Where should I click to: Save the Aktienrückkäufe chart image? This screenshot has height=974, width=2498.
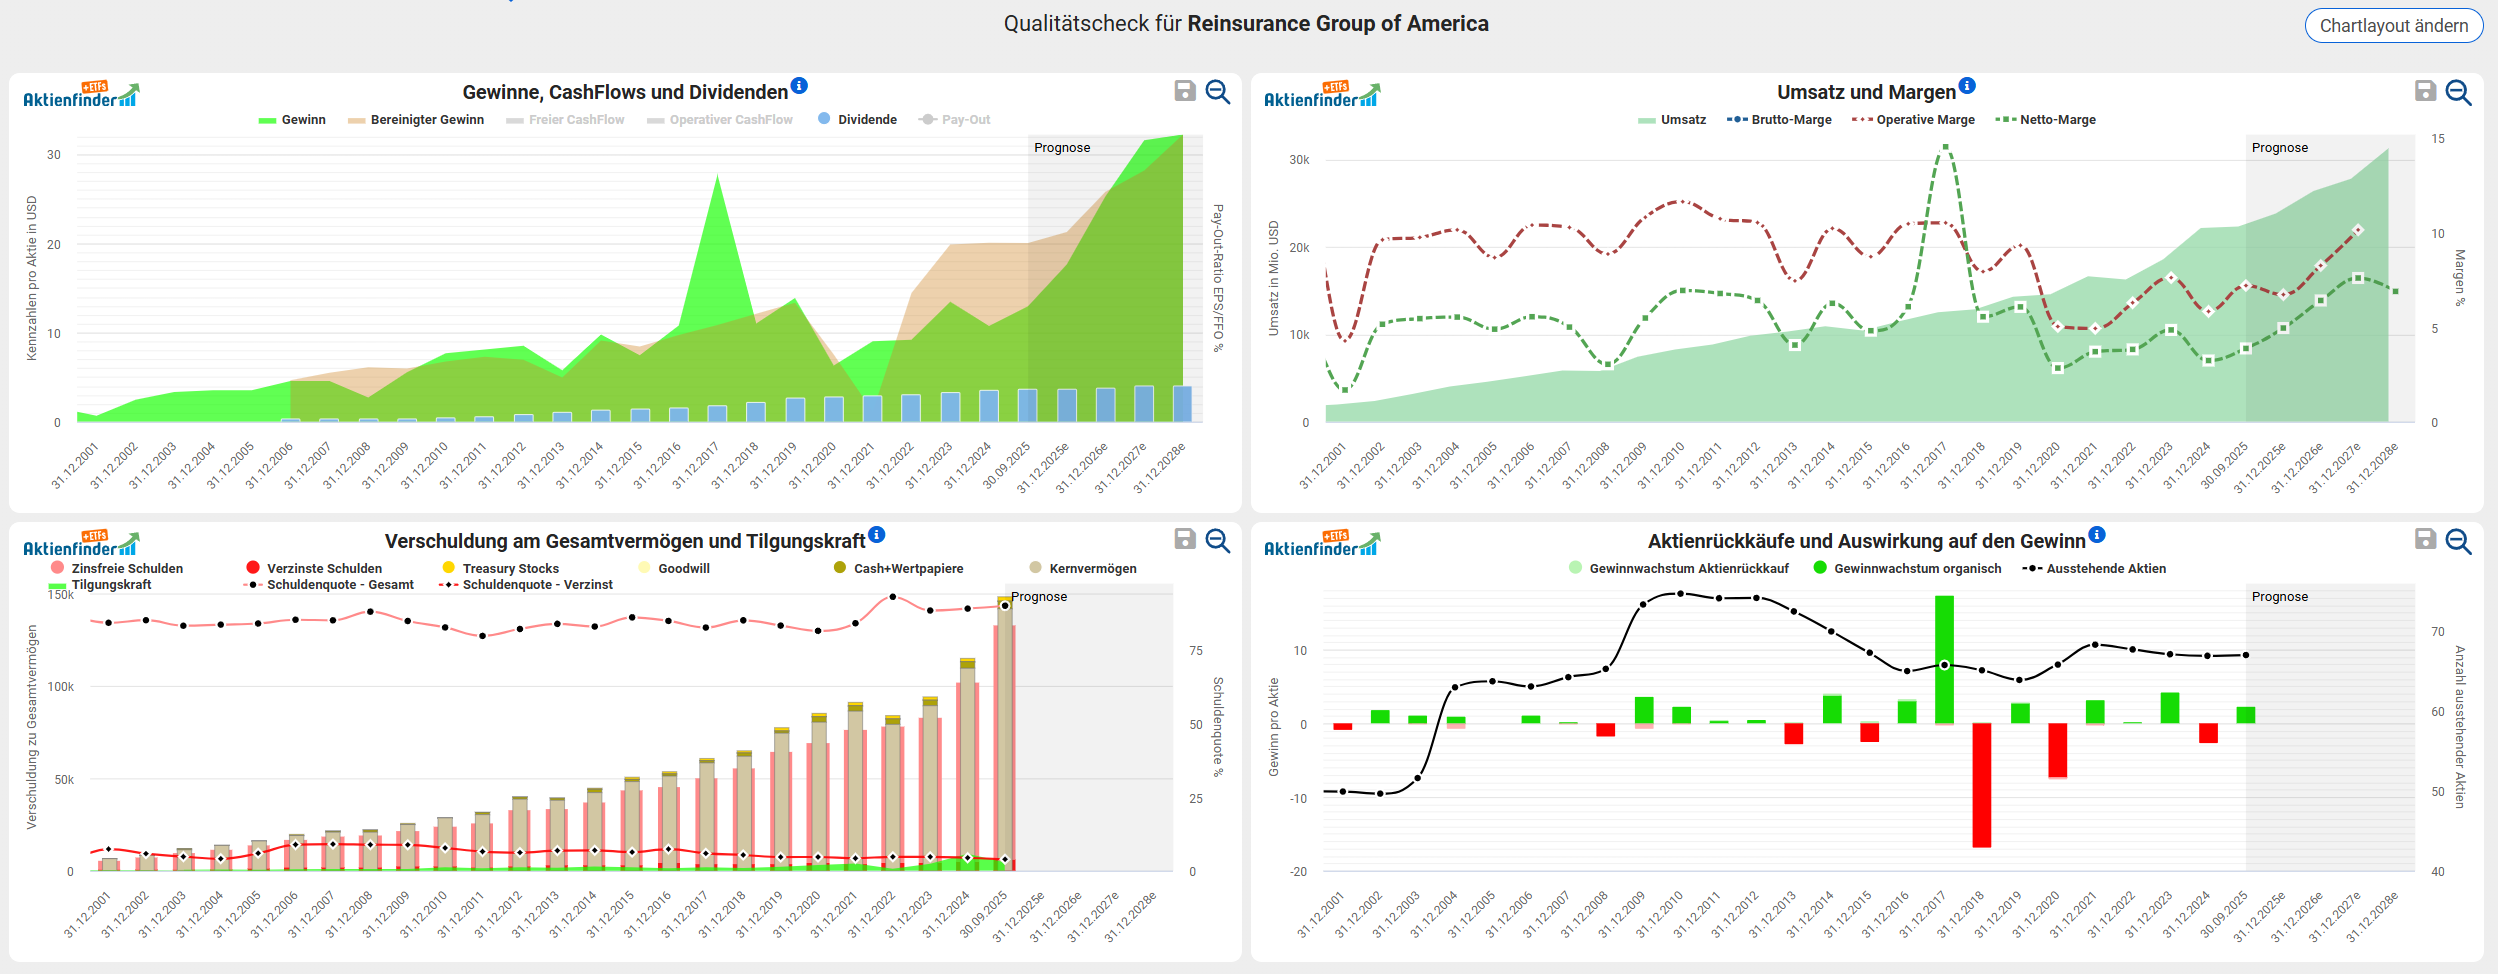pyautogui.click(x=2425, y=540)
